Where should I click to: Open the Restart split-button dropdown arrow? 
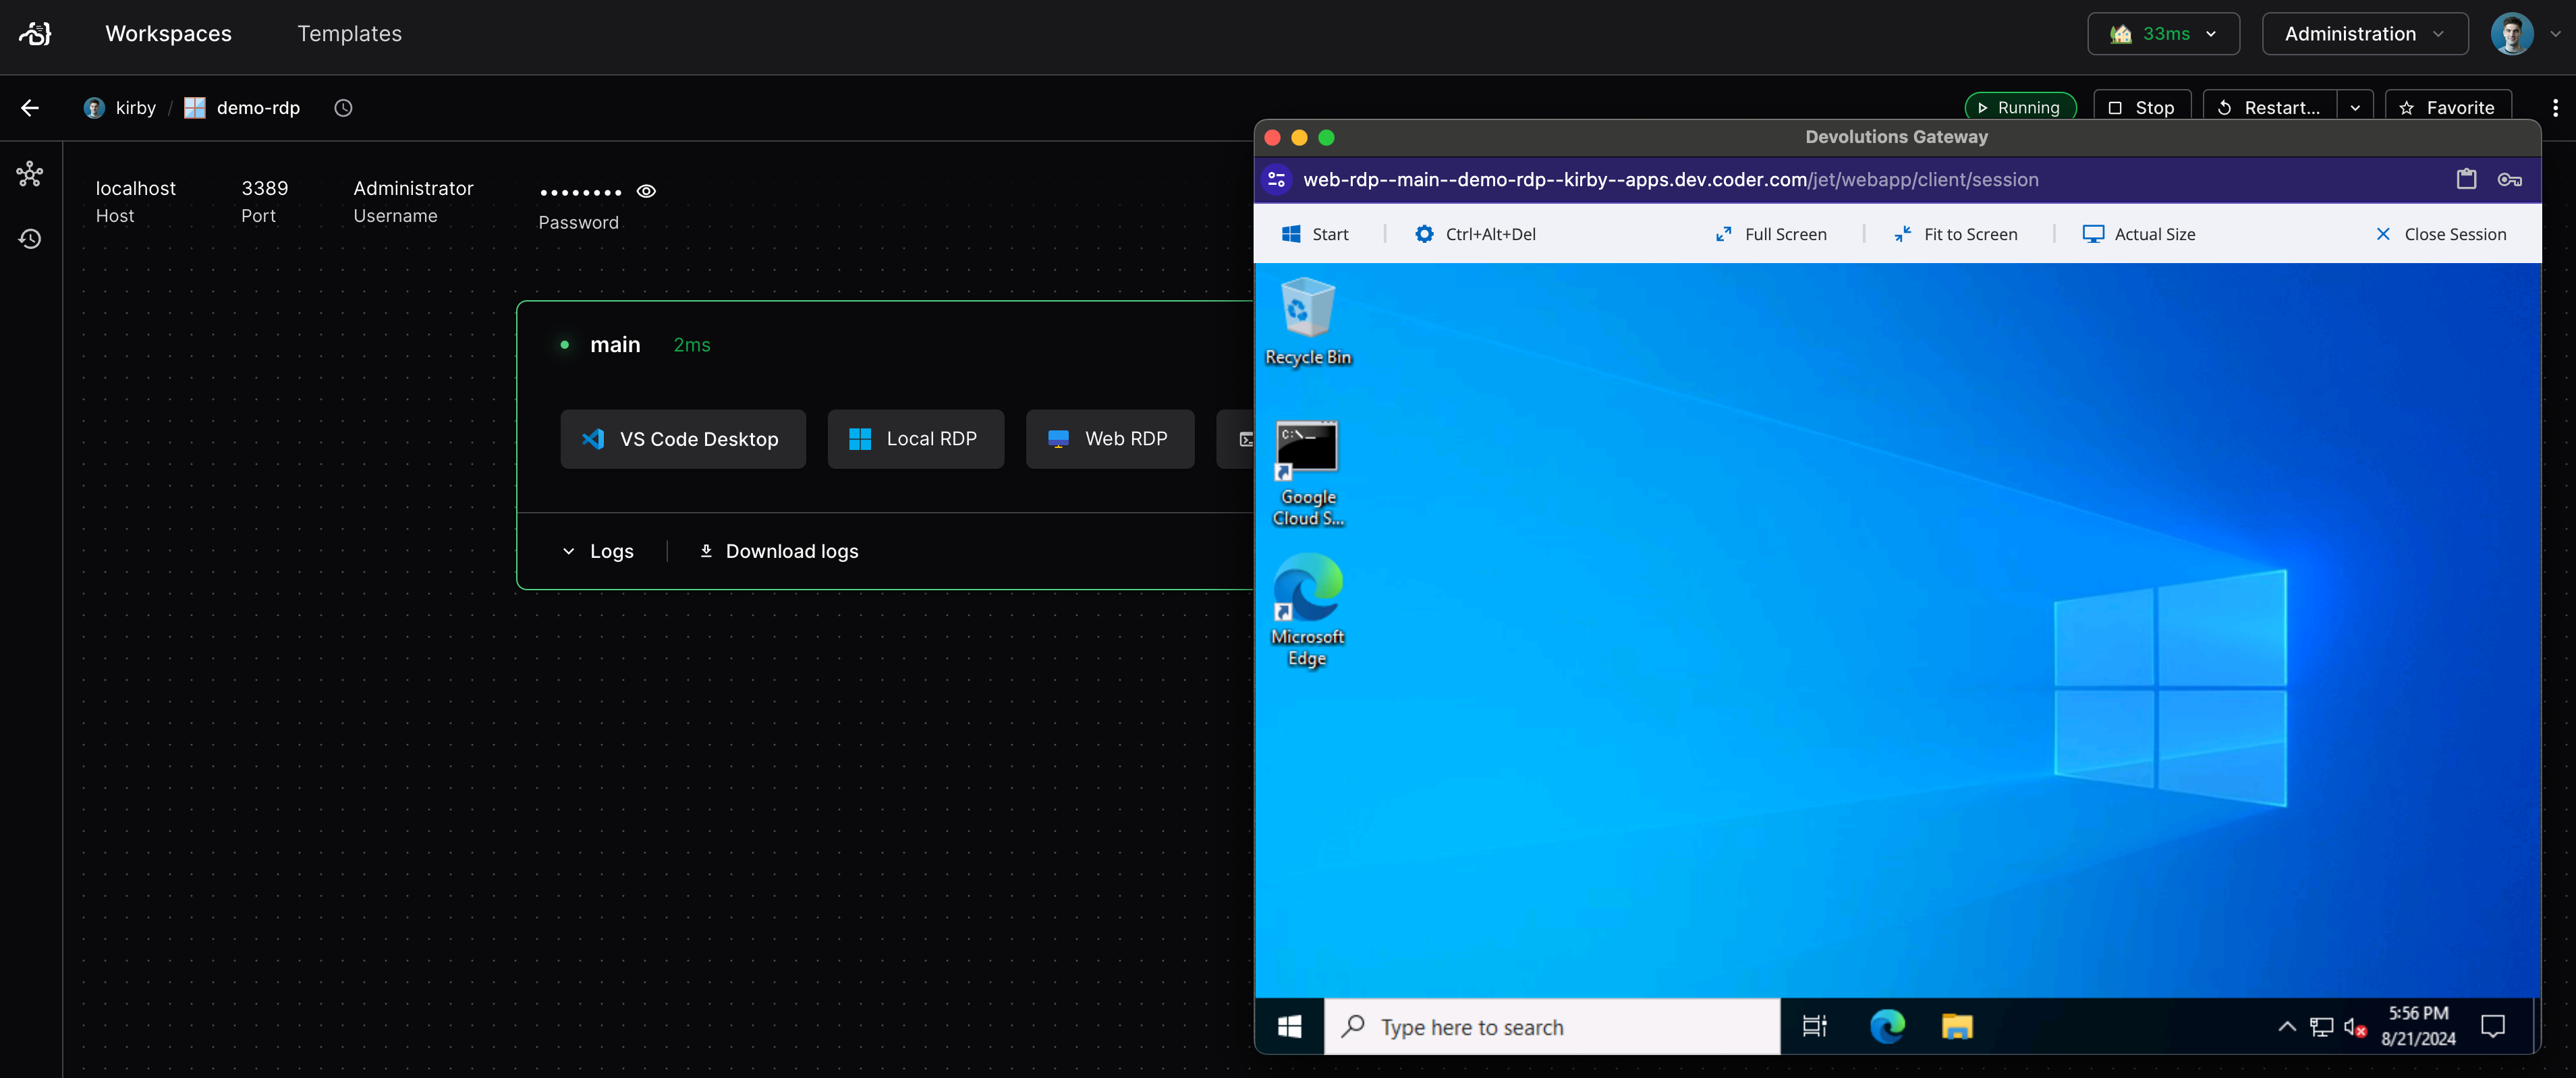[x=2355, y=107]
